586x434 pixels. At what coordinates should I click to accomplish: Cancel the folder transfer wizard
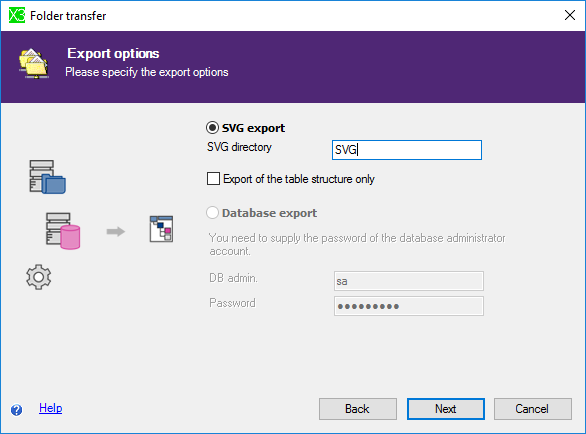(x=533, y=409)
